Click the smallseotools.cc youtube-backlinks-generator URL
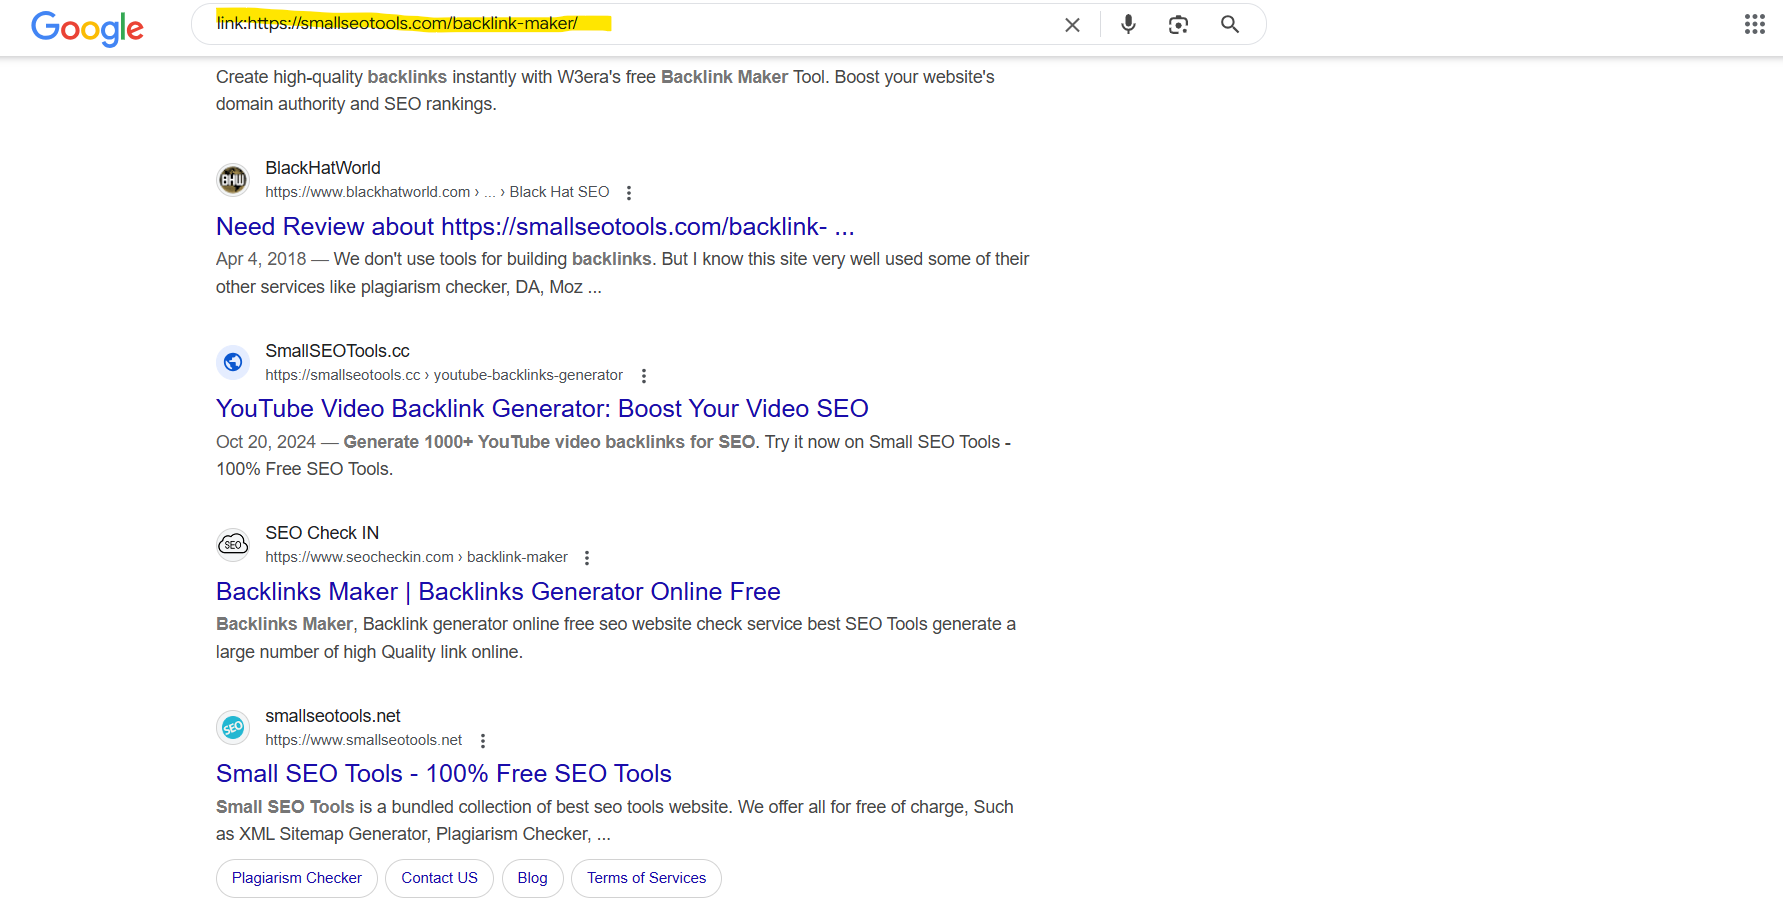Viewport: 1783px width, 908px height. (x=444, y=375)
